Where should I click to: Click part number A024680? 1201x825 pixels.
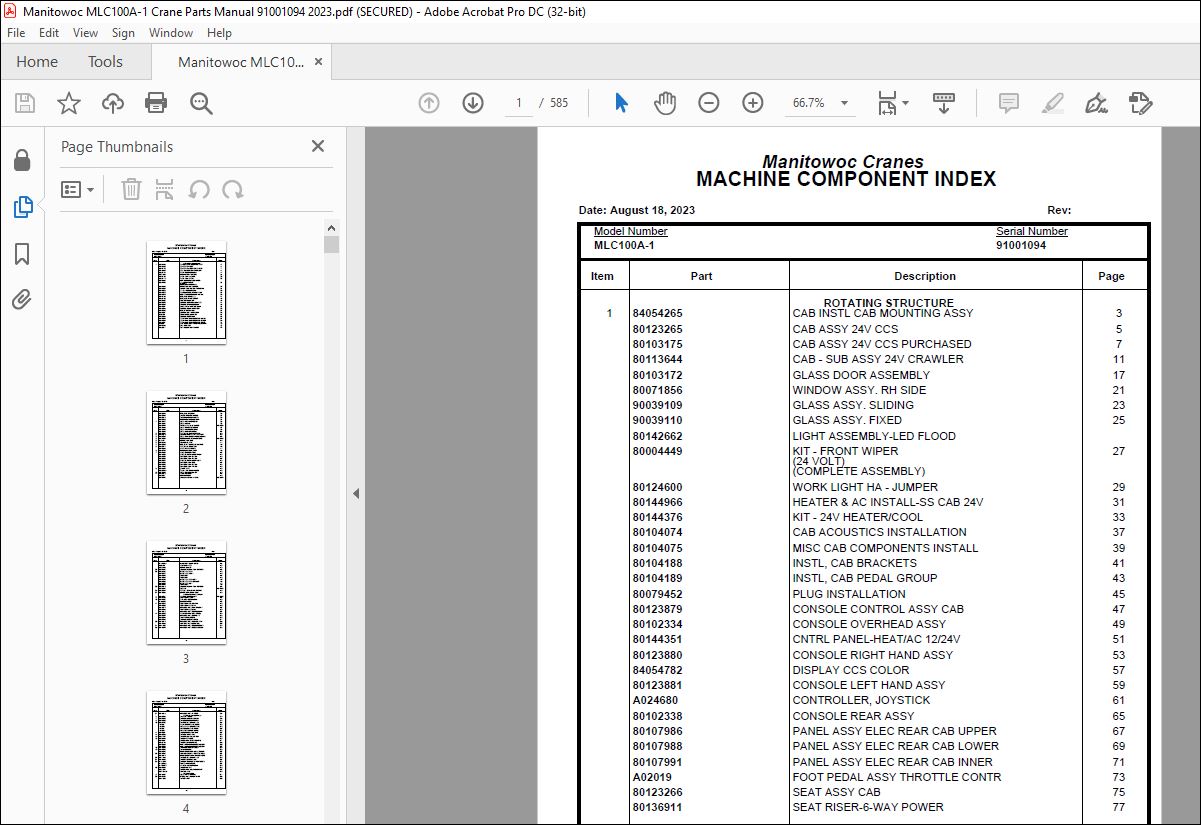point(655,701)
